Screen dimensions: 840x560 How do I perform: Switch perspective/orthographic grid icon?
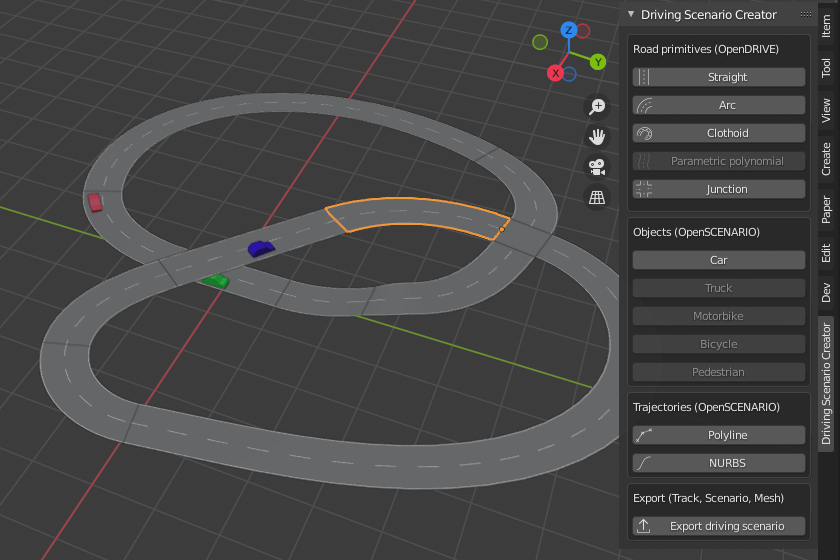pos(597,197)
